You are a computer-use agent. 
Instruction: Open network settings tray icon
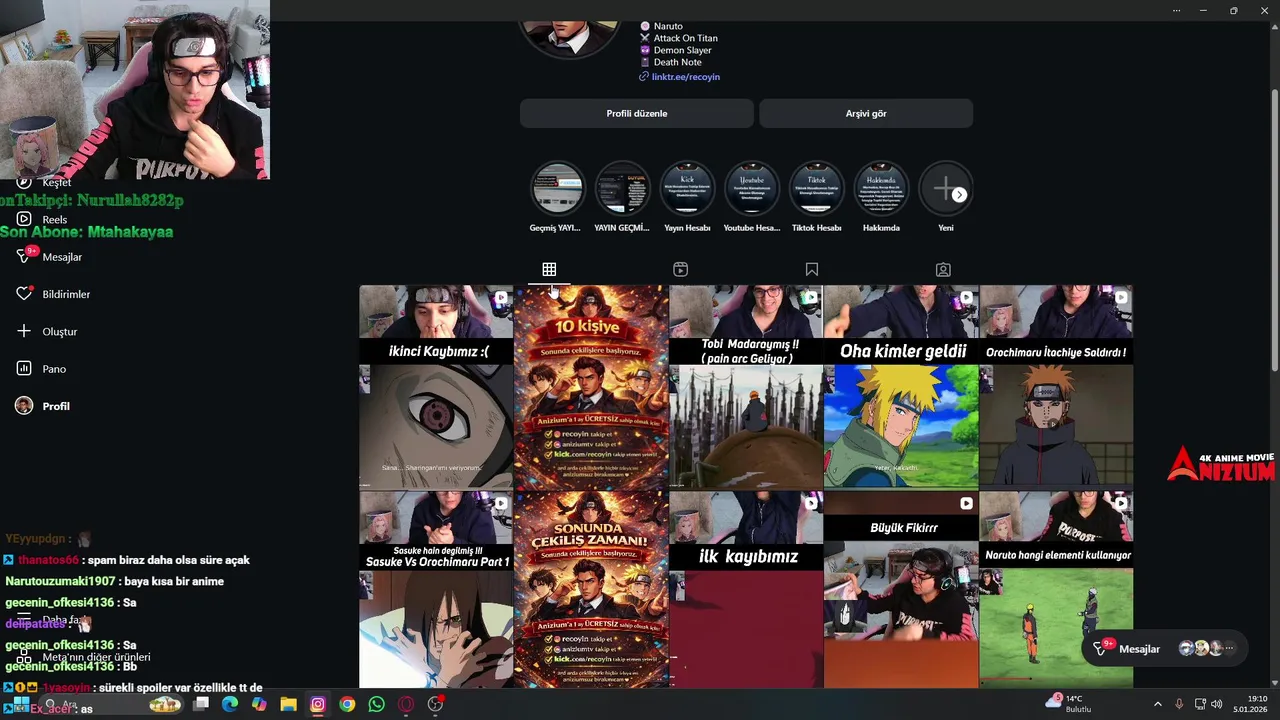coord(1201,704)
